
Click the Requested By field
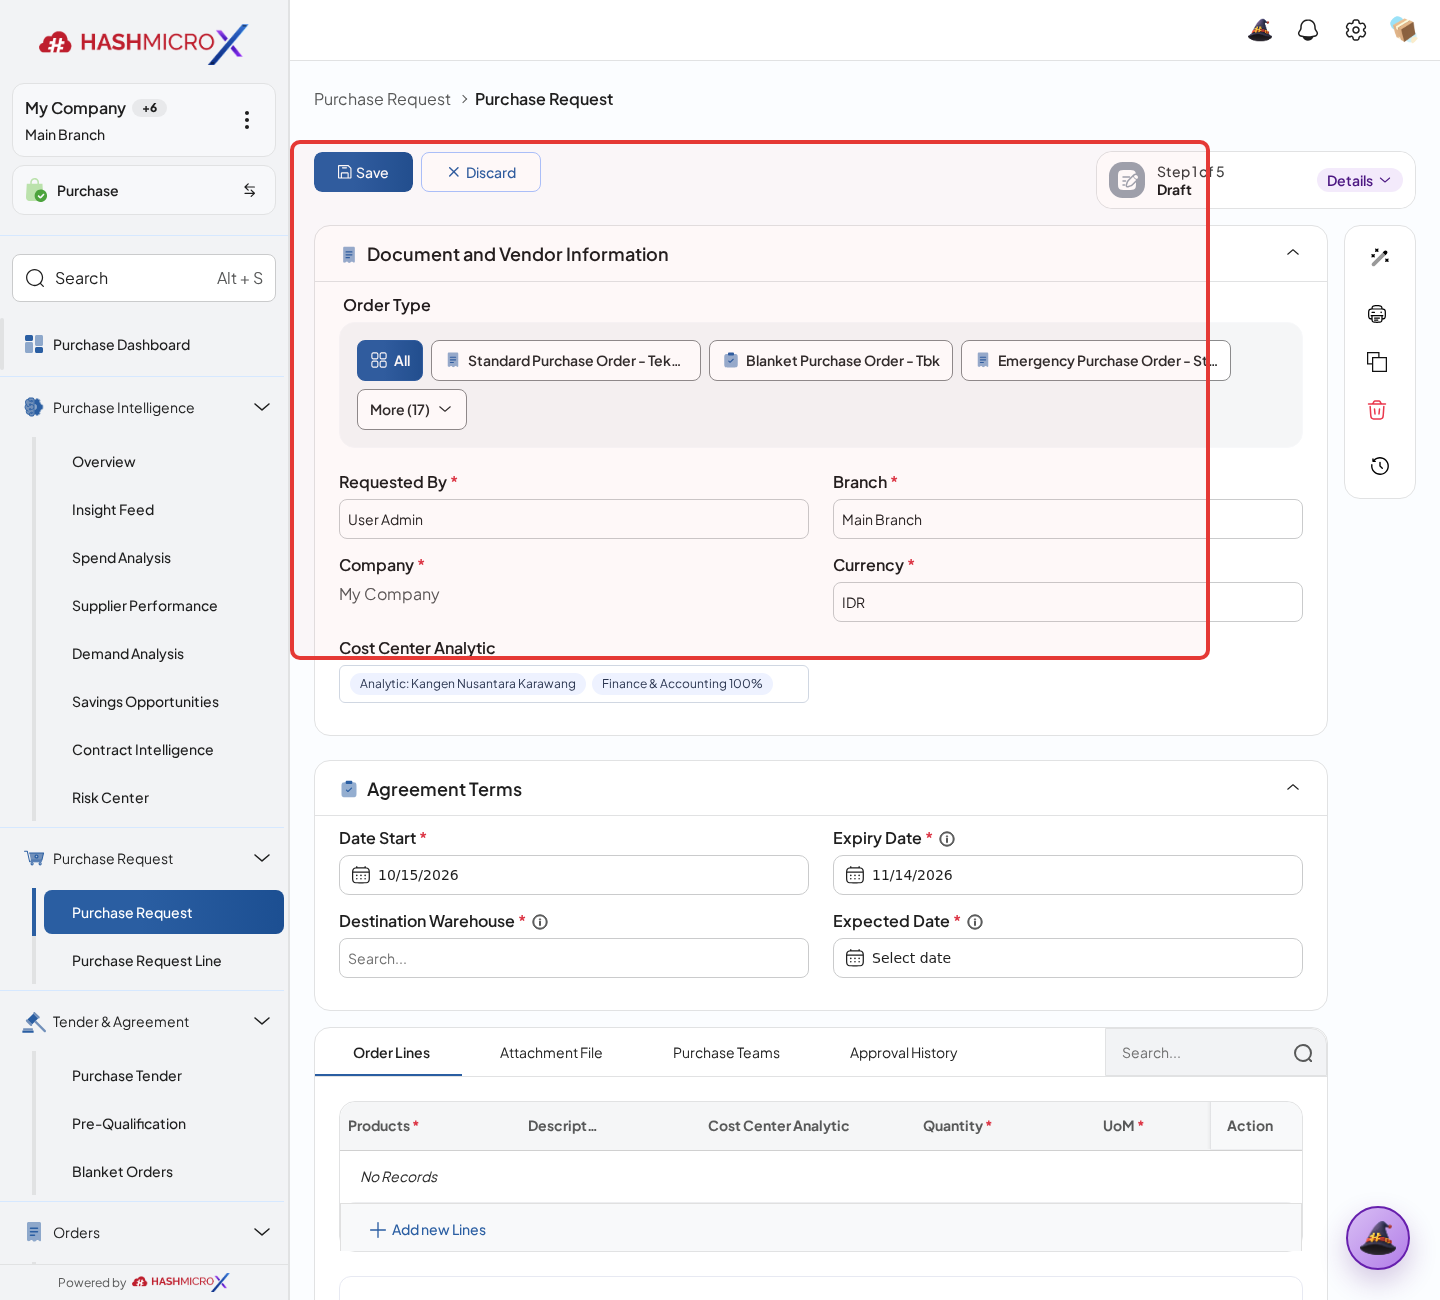(x=574, y=519)
